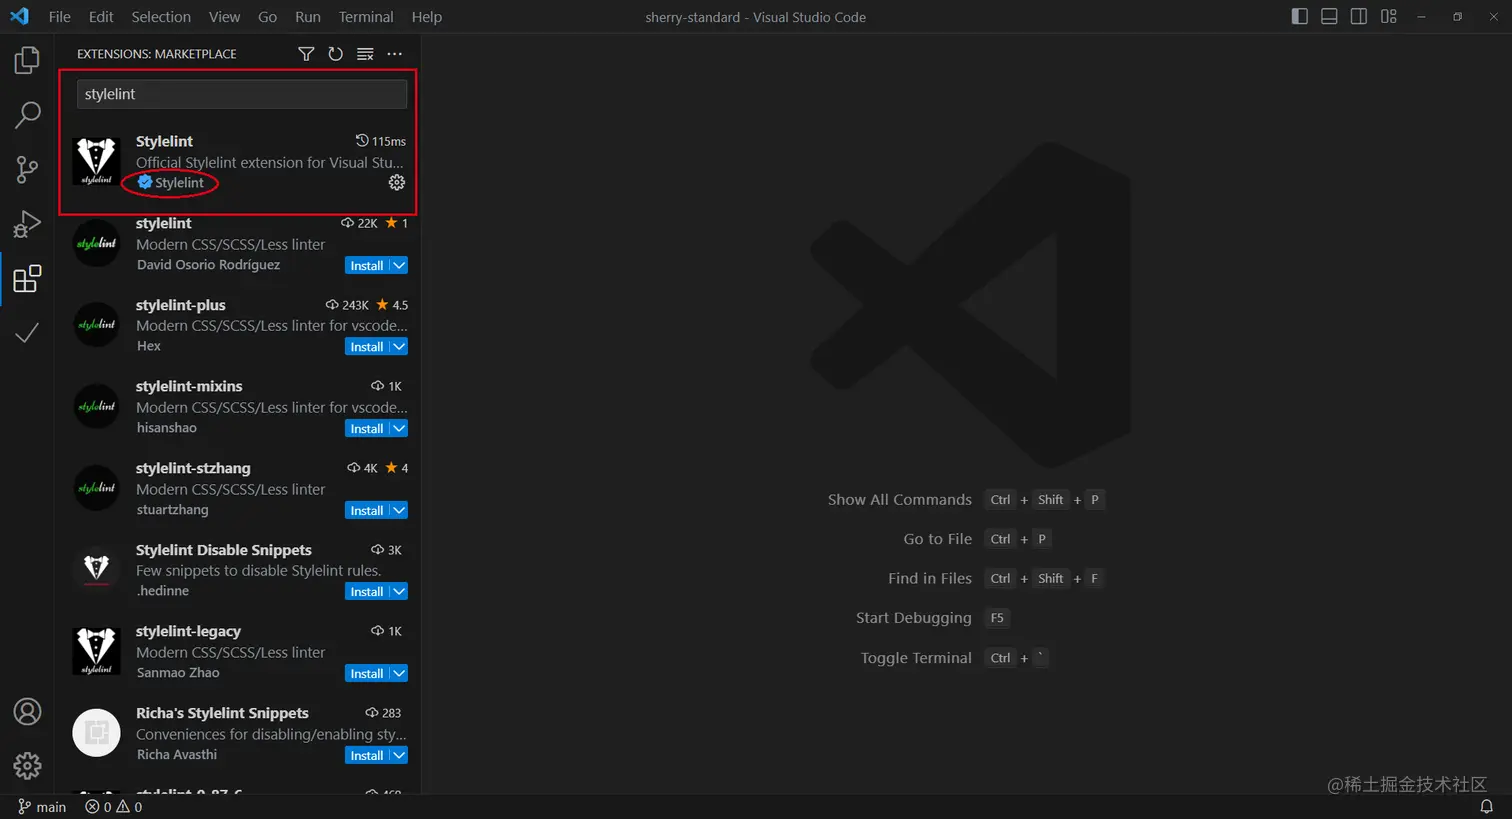Open errors and warnings count in status bar
The image size is (1512, 819).
[x=114, y=806]
